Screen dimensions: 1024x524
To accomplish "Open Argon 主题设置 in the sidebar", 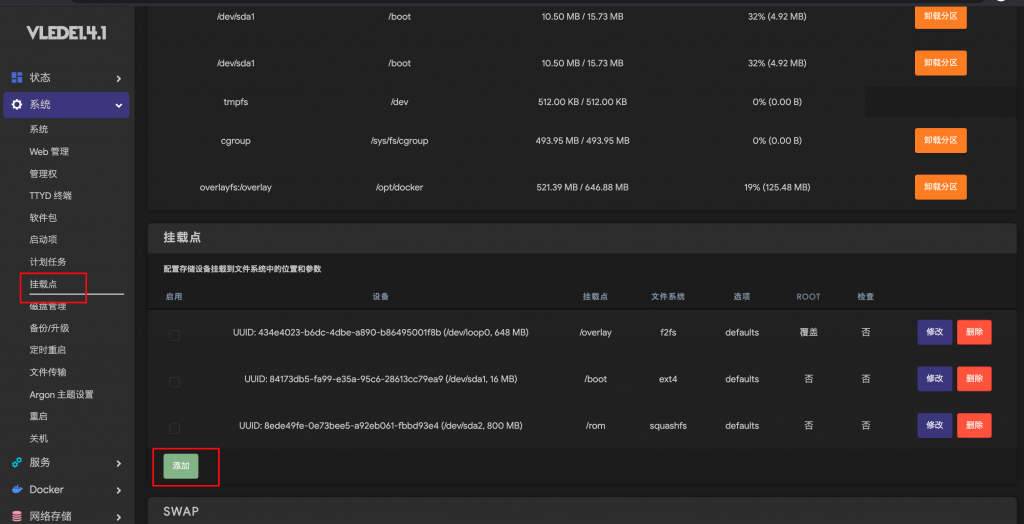I will pyautogui.click(x=61, y=395).
